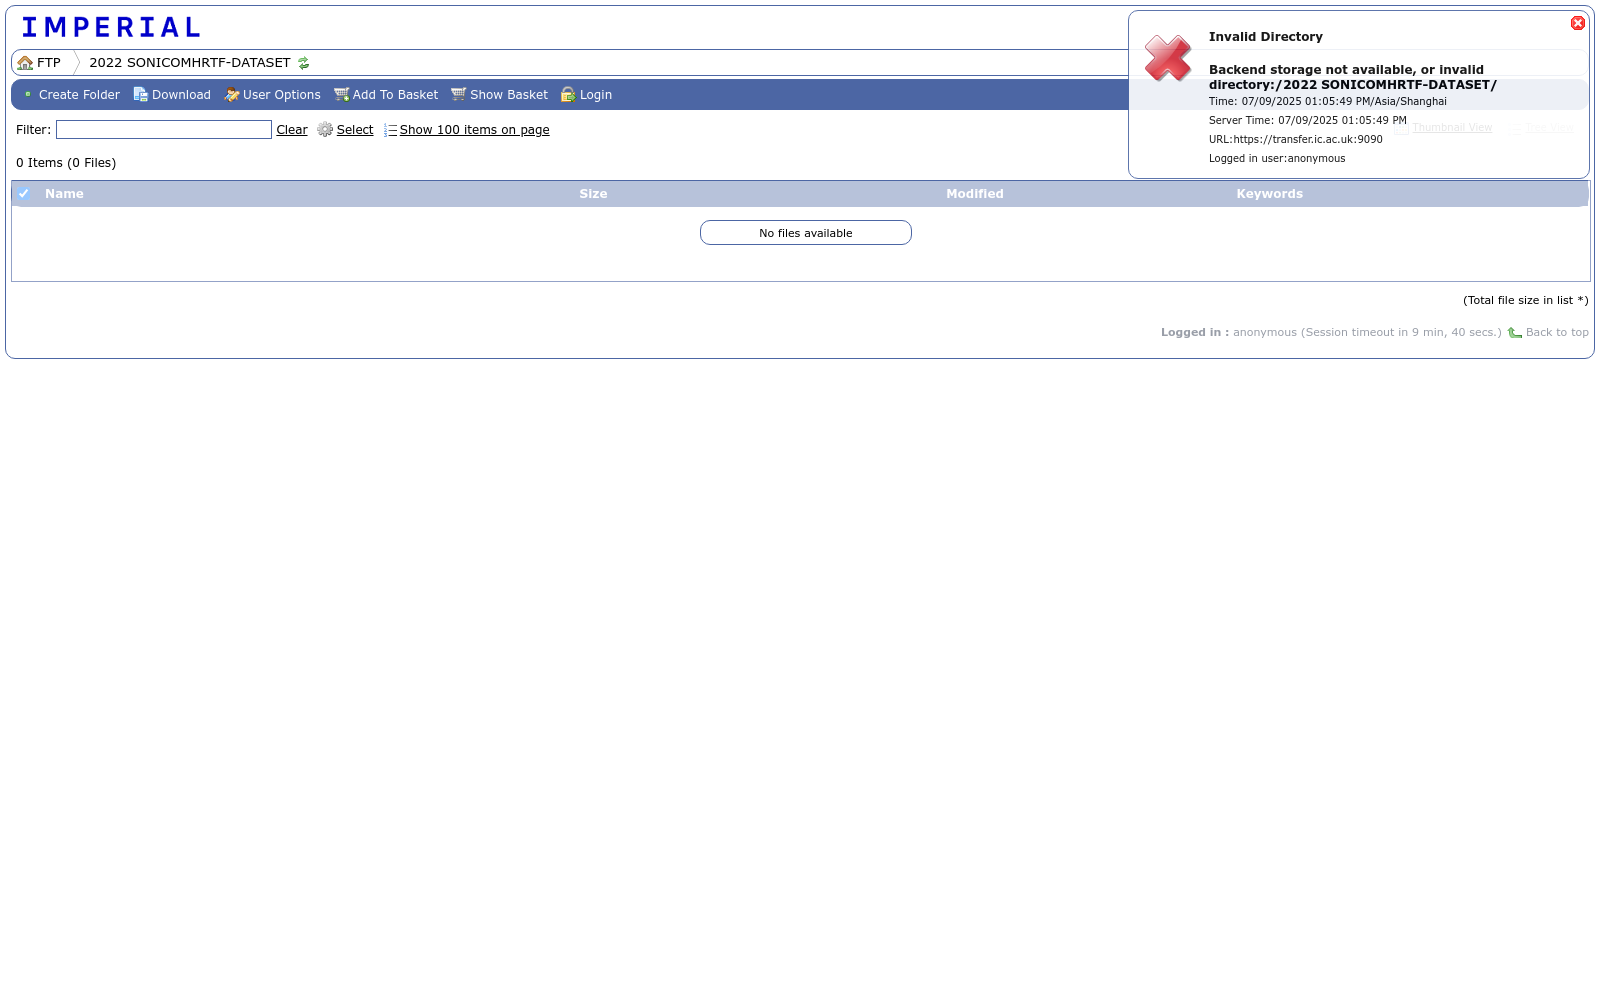
Task: Click the Thumbnail View link
Action: coord(1452,128)
